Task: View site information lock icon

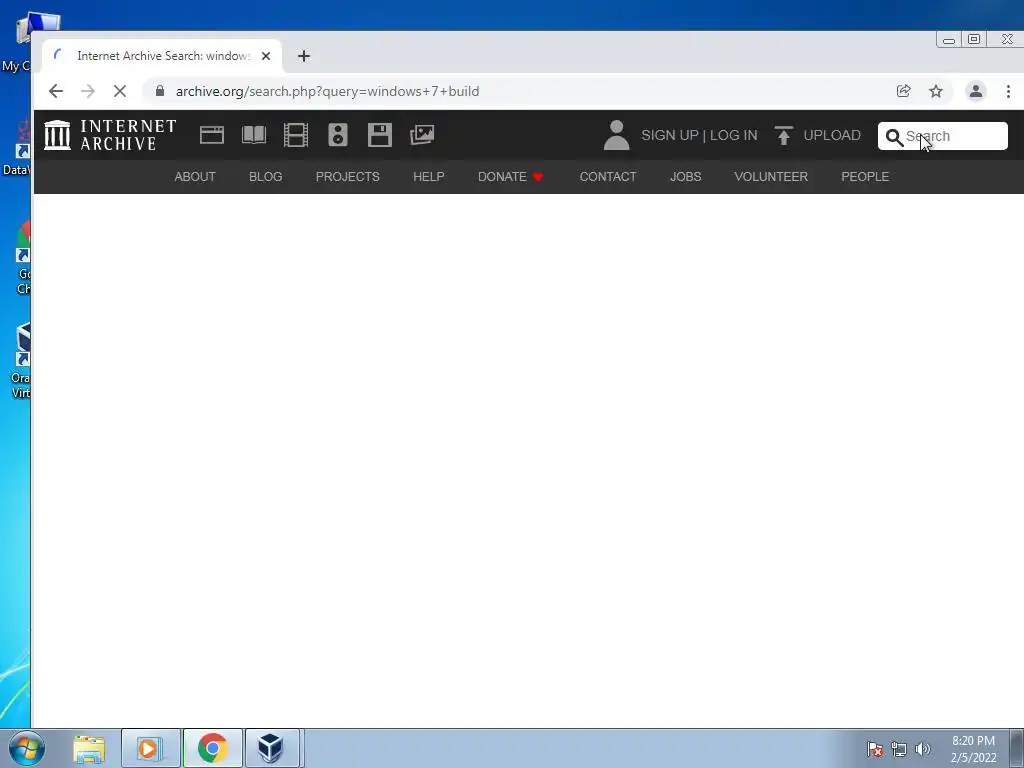Action: [x=160, y=91]
